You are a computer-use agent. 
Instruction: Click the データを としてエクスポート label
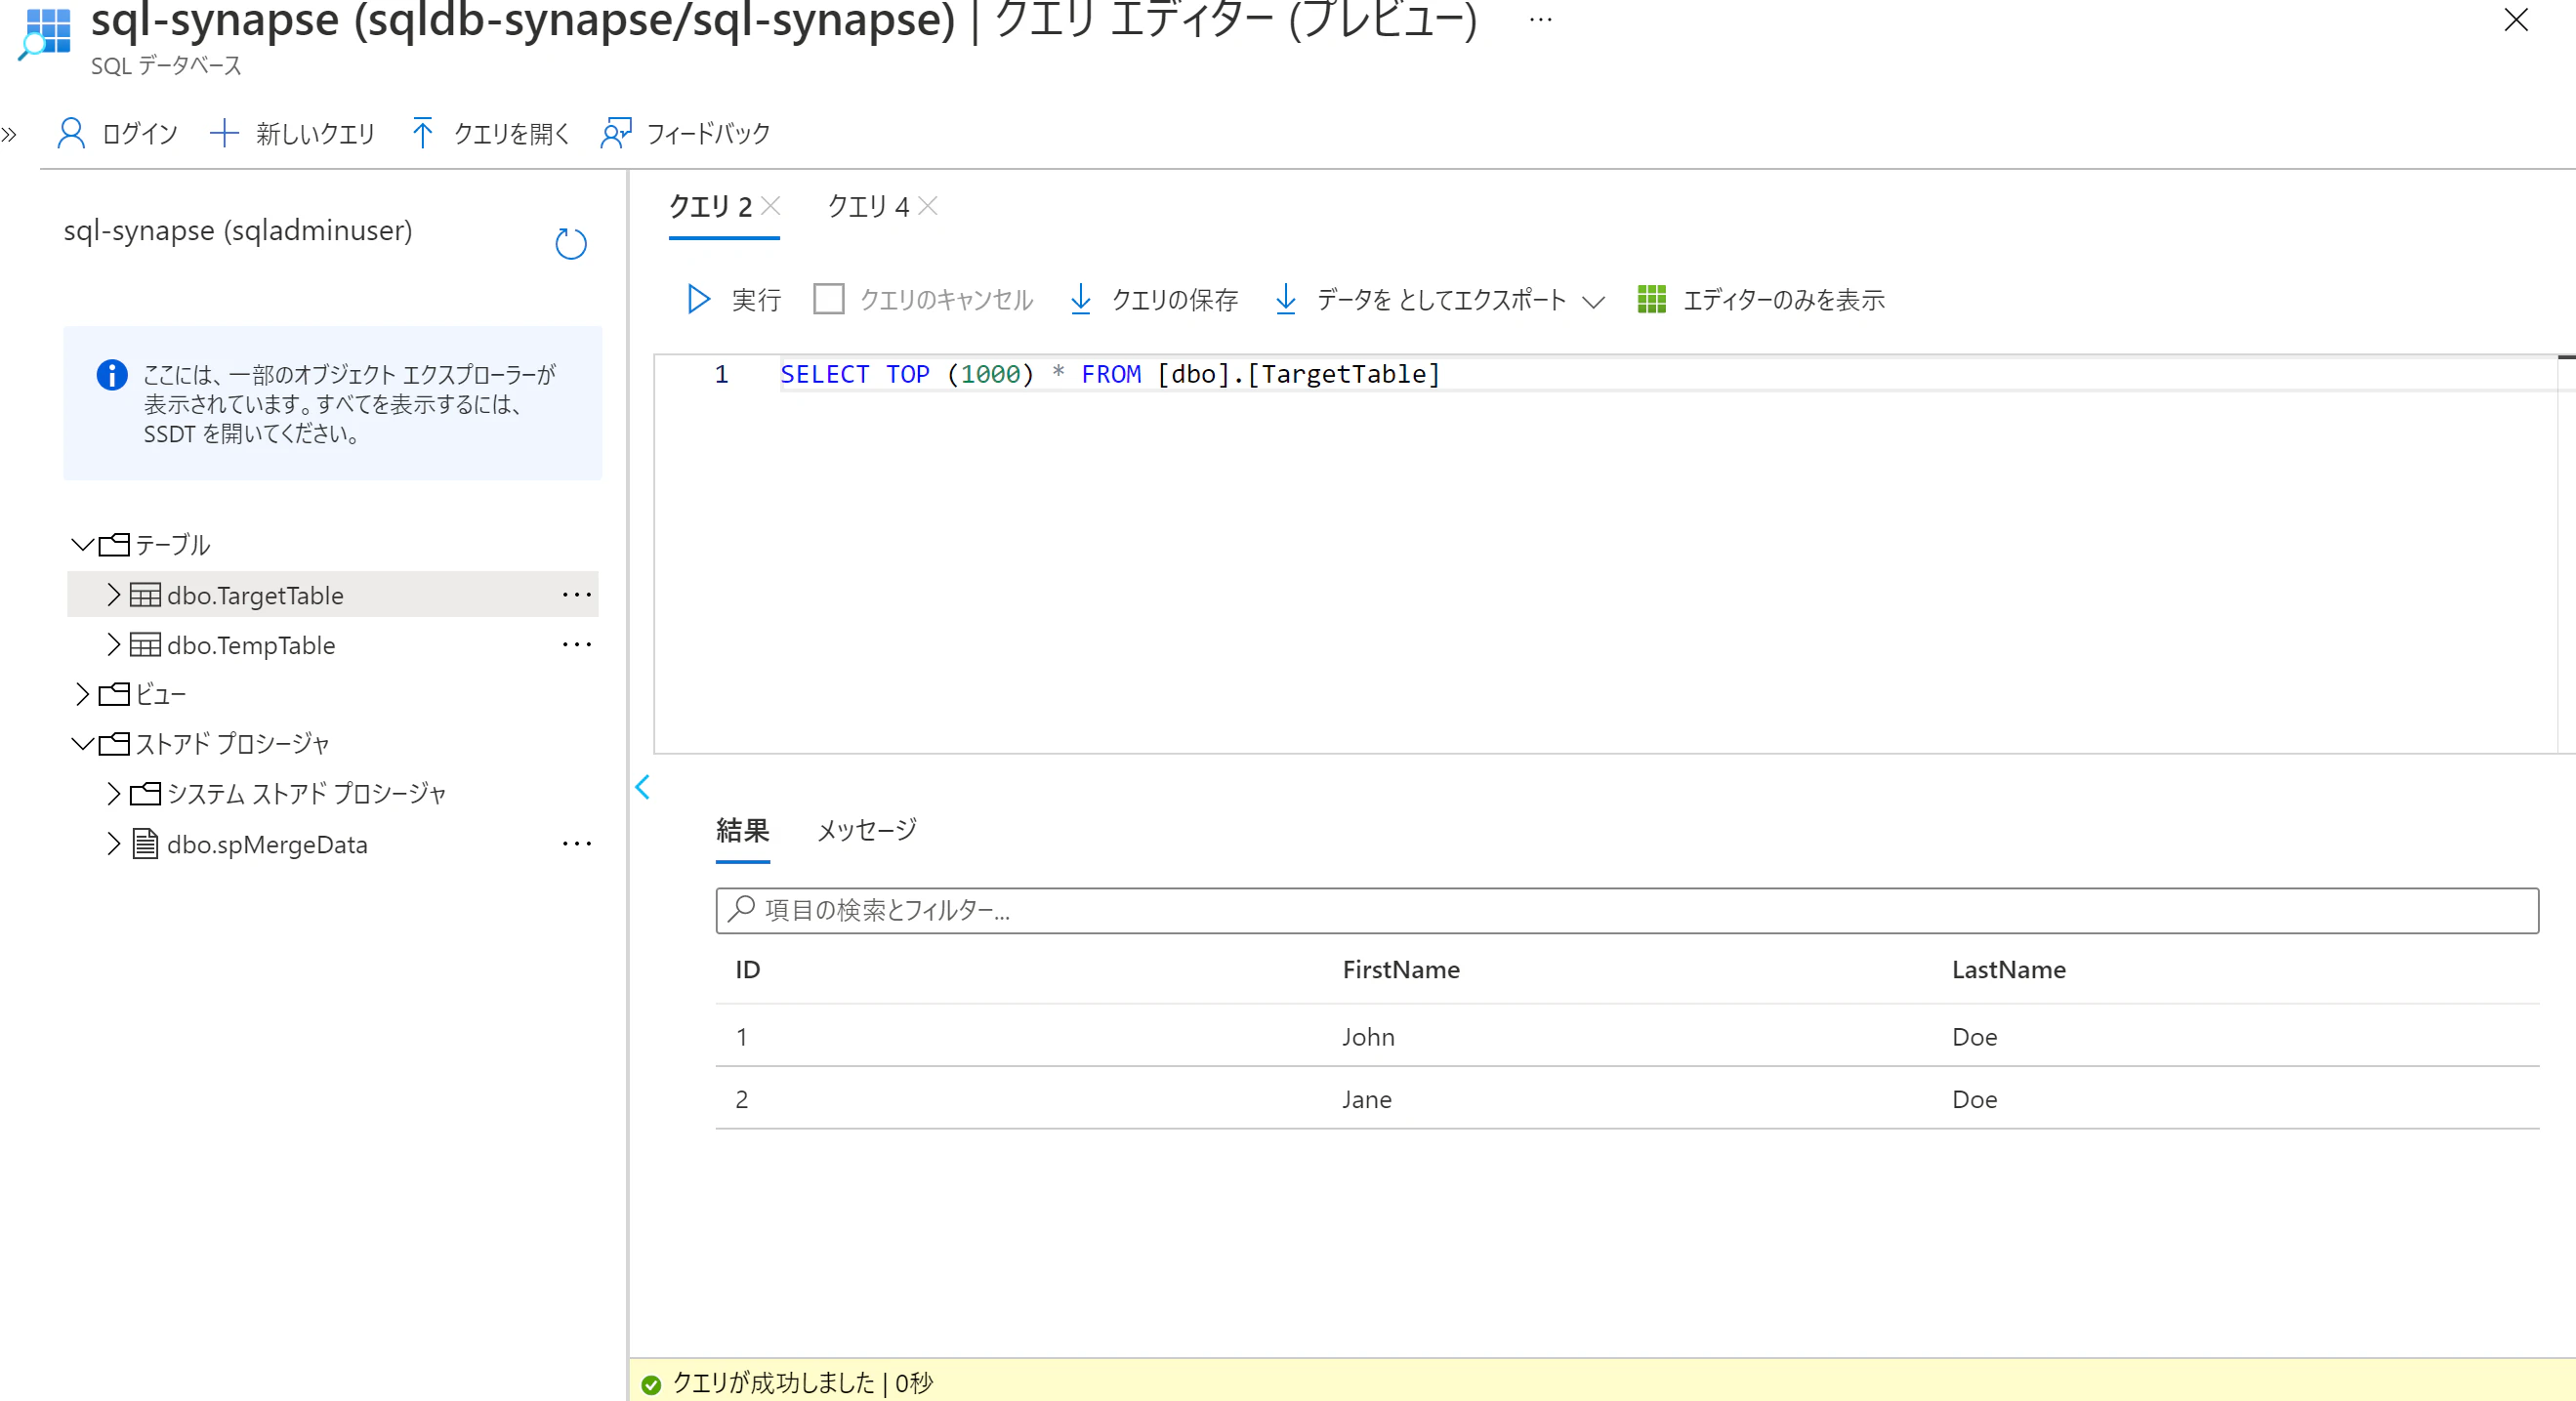1441,300
